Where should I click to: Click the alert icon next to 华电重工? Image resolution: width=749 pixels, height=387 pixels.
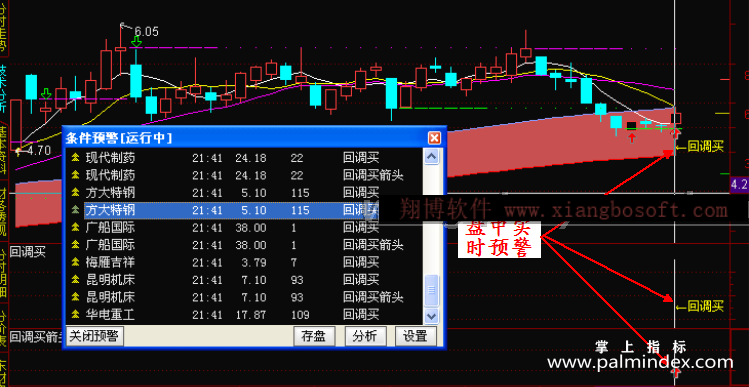[x=75, y=315]
